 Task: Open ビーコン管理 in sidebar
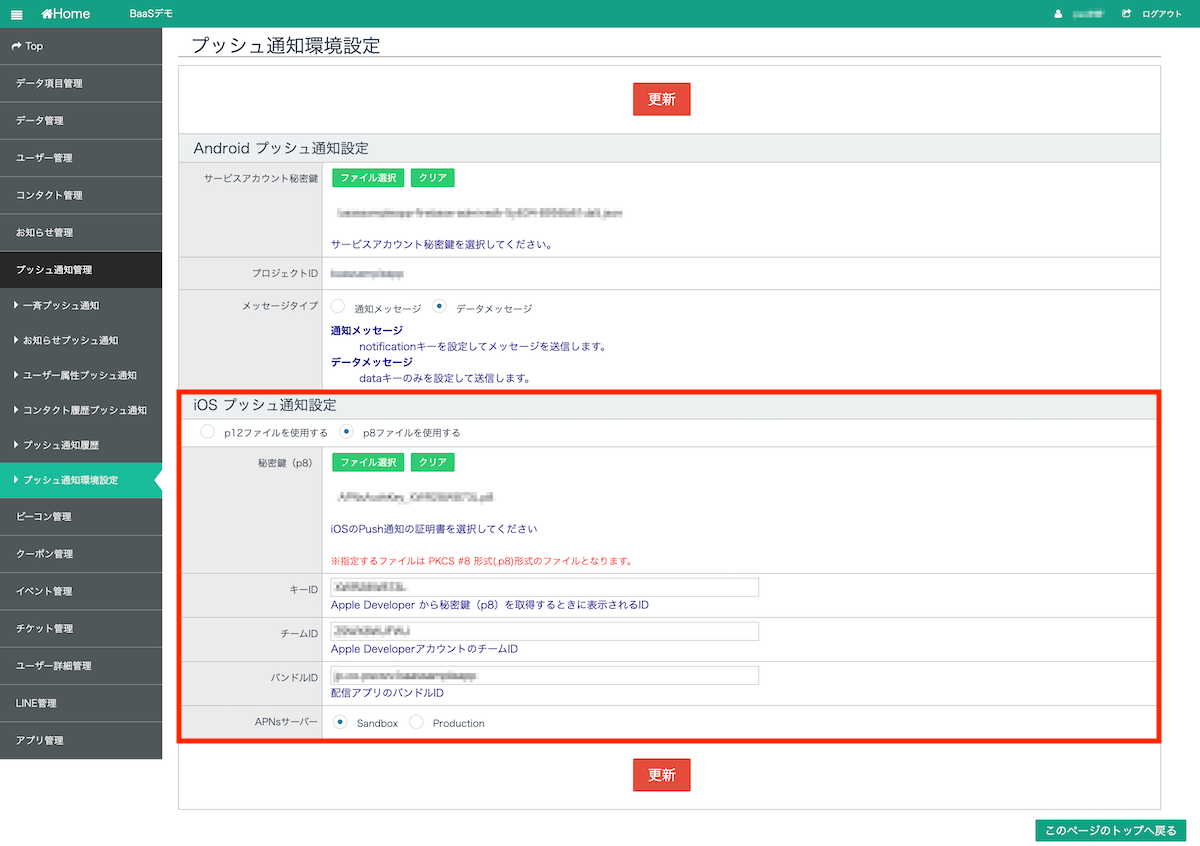point(81,517)
